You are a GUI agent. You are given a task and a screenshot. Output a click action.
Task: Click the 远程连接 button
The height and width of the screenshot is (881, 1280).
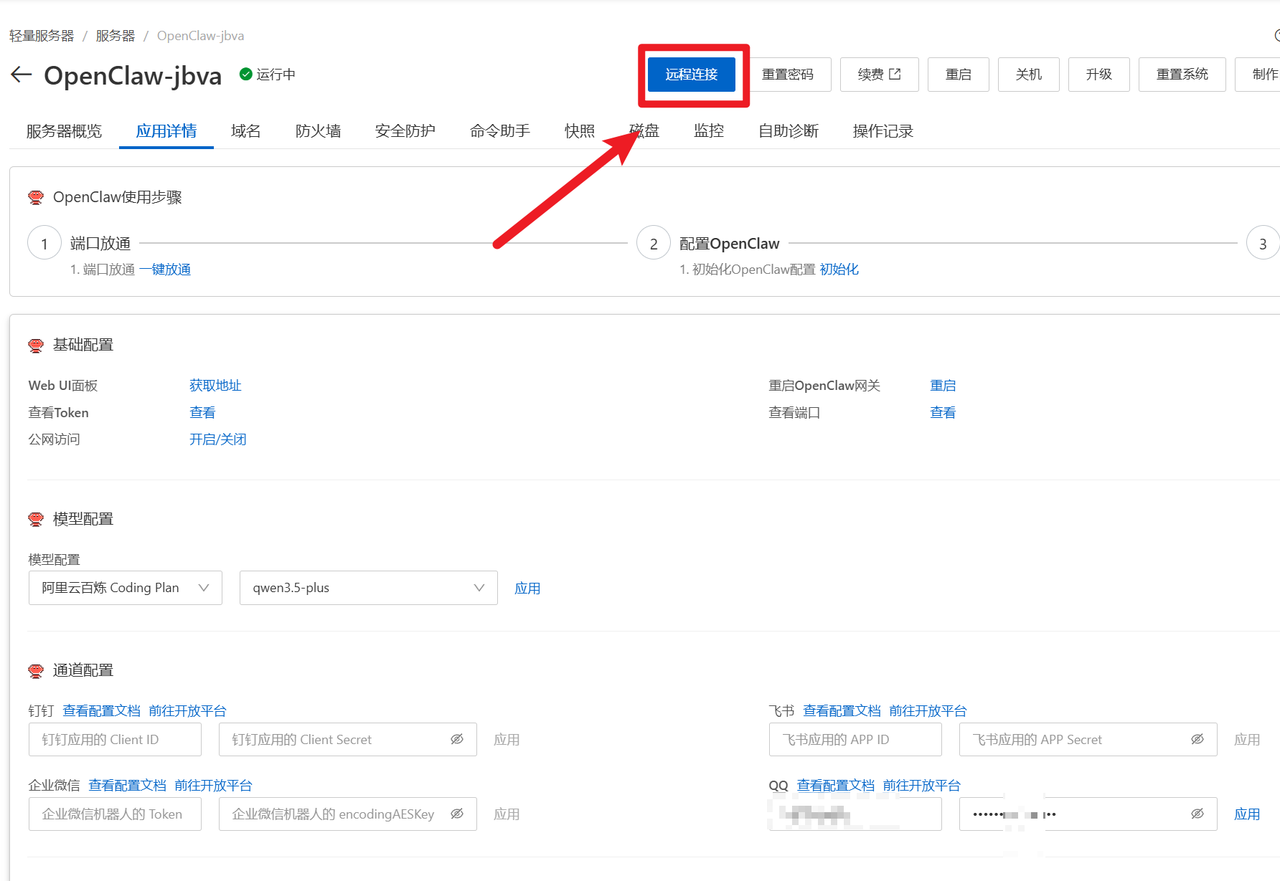(x=692, y=74)
